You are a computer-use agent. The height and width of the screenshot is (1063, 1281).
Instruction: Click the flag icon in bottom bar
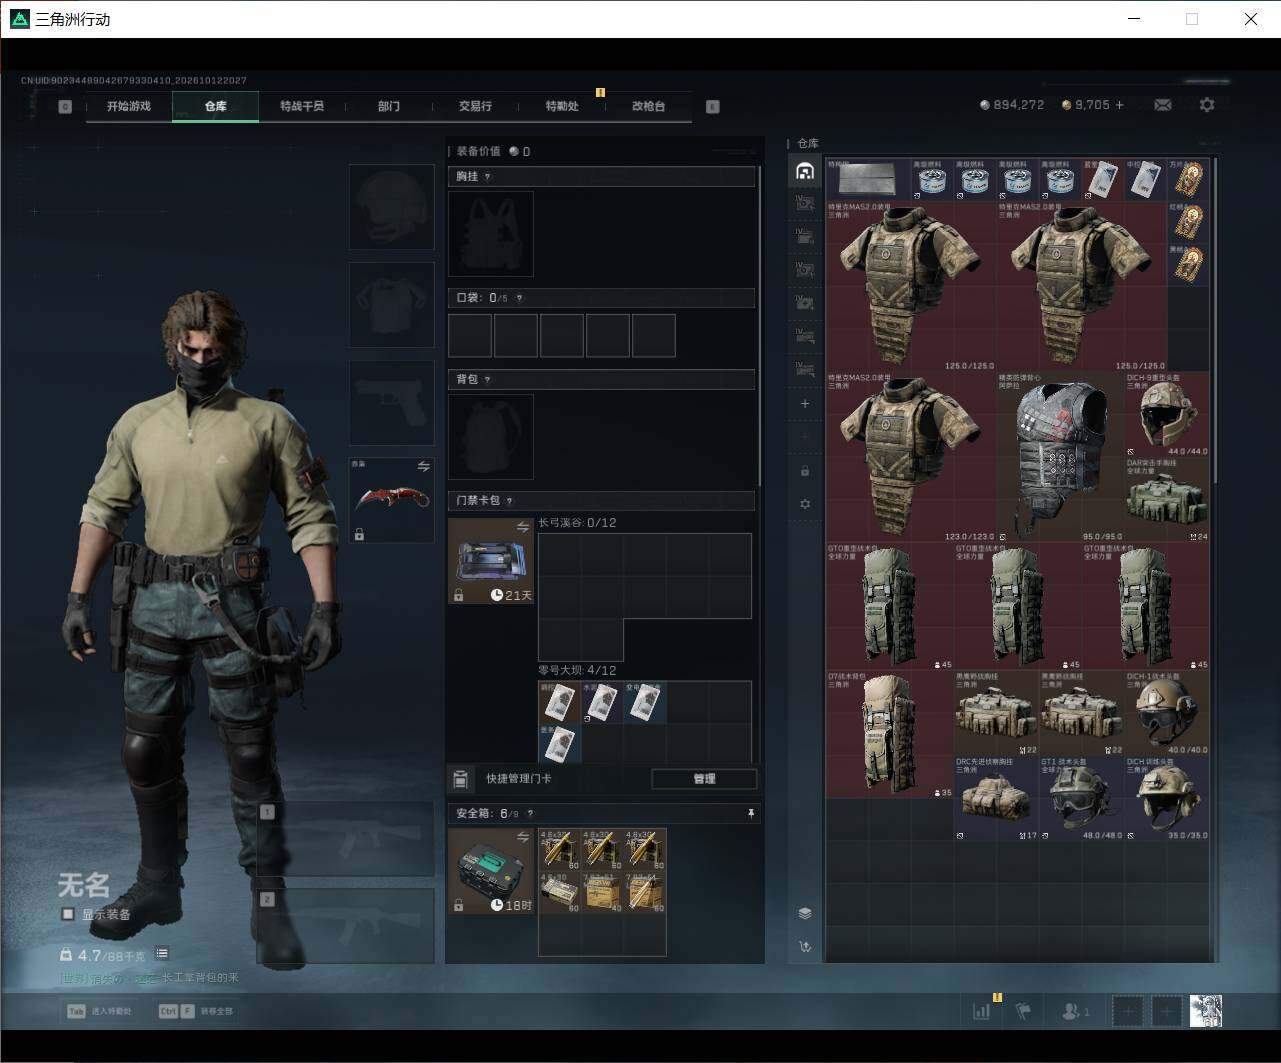[x=1023, y=1011]
